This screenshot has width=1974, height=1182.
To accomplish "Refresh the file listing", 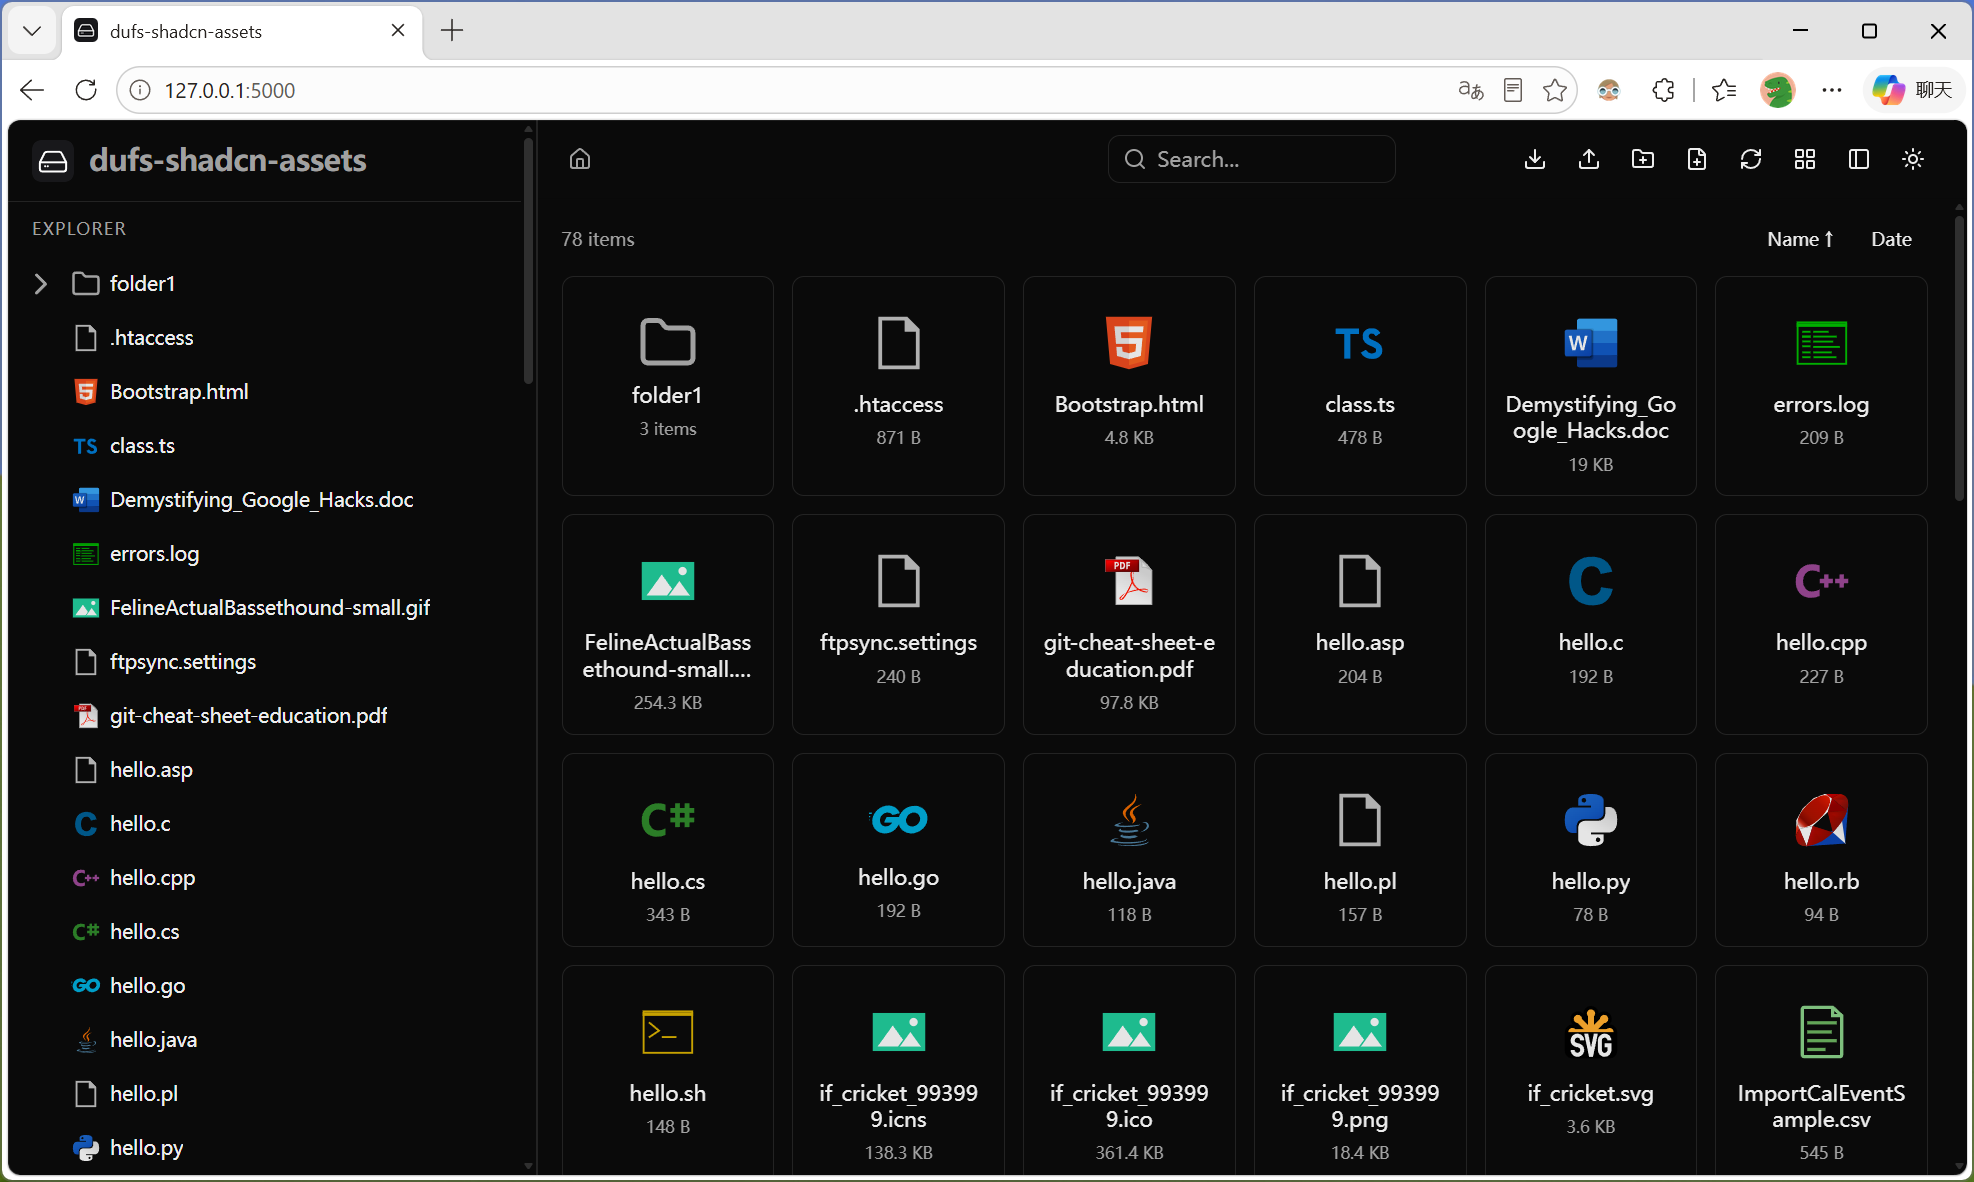I will (1751, 159).
